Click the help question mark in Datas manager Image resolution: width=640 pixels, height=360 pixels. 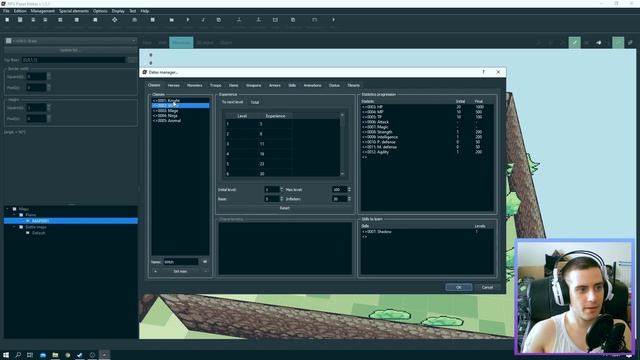[x=483, y=72]
